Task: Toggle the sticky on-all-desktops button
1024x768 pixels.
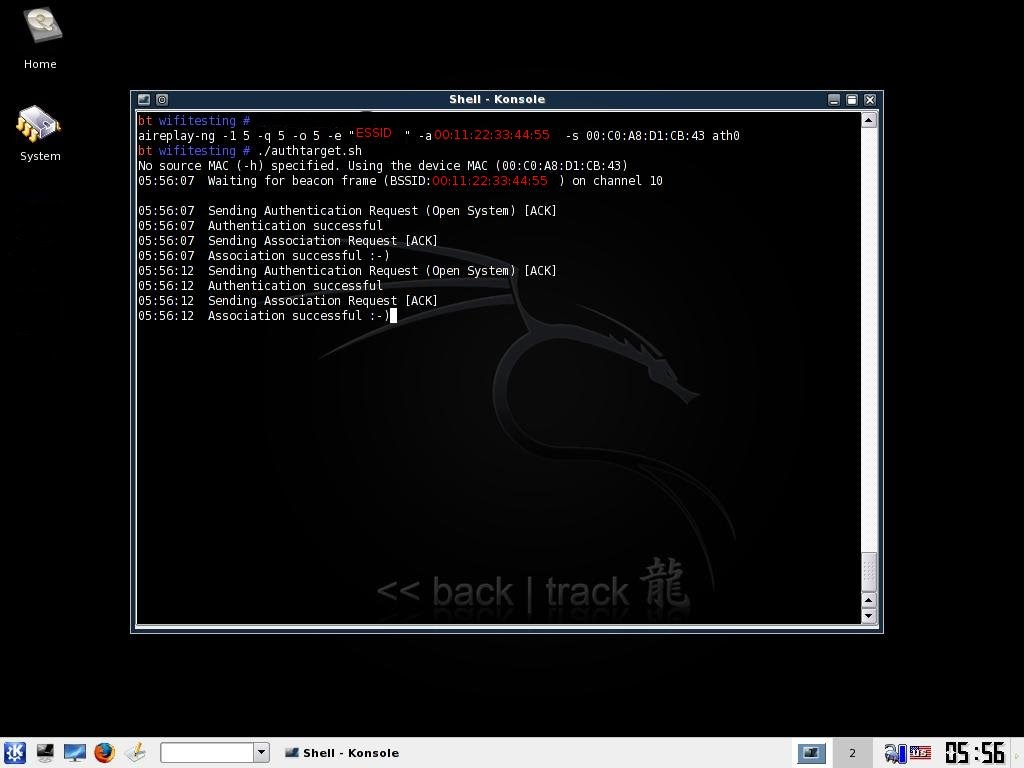Action: pyautogui.click(x=162, y=99)
